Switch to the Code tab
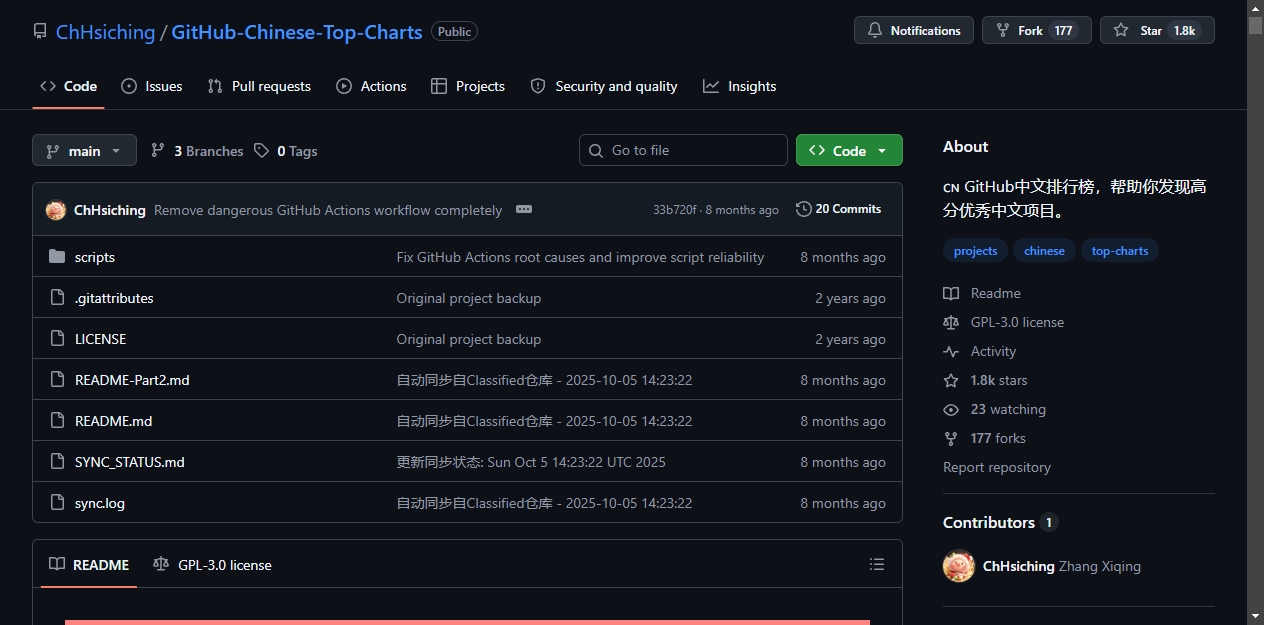Viewport: 1264px width, 625px height. [x=68, y=86]
